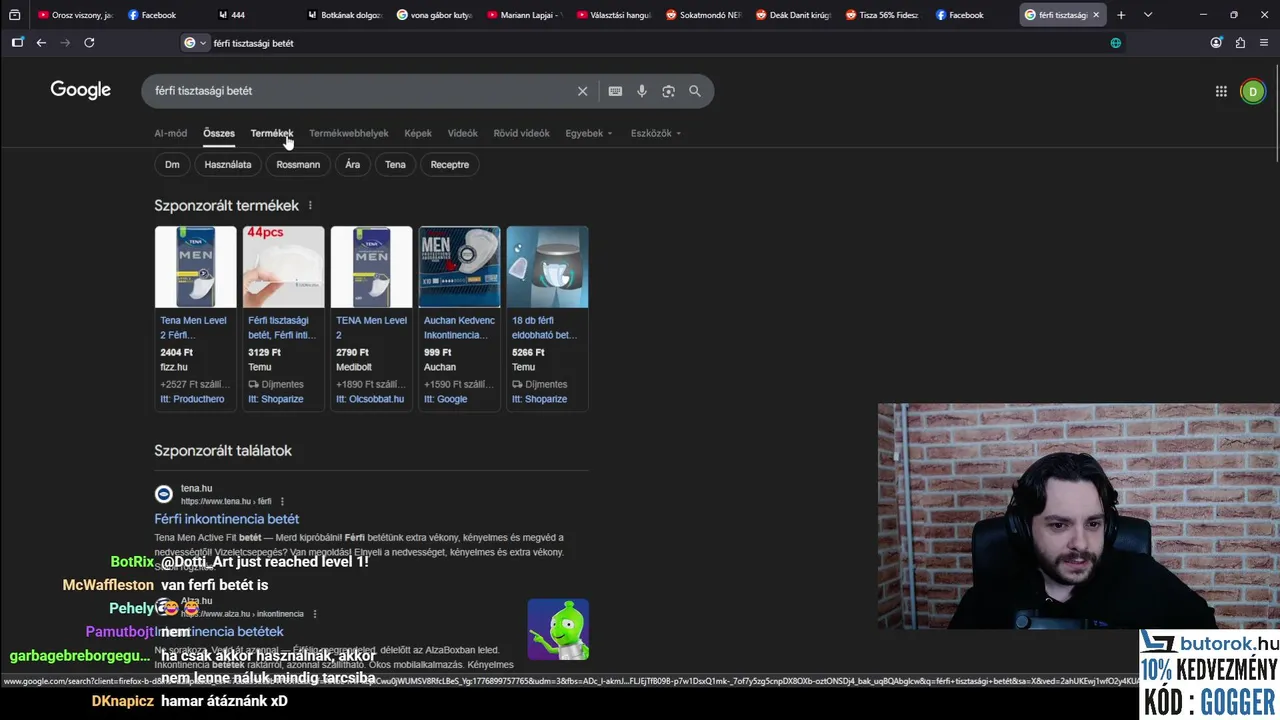
Task: Select the Dm suggestion chip
Action: point(172,164)
